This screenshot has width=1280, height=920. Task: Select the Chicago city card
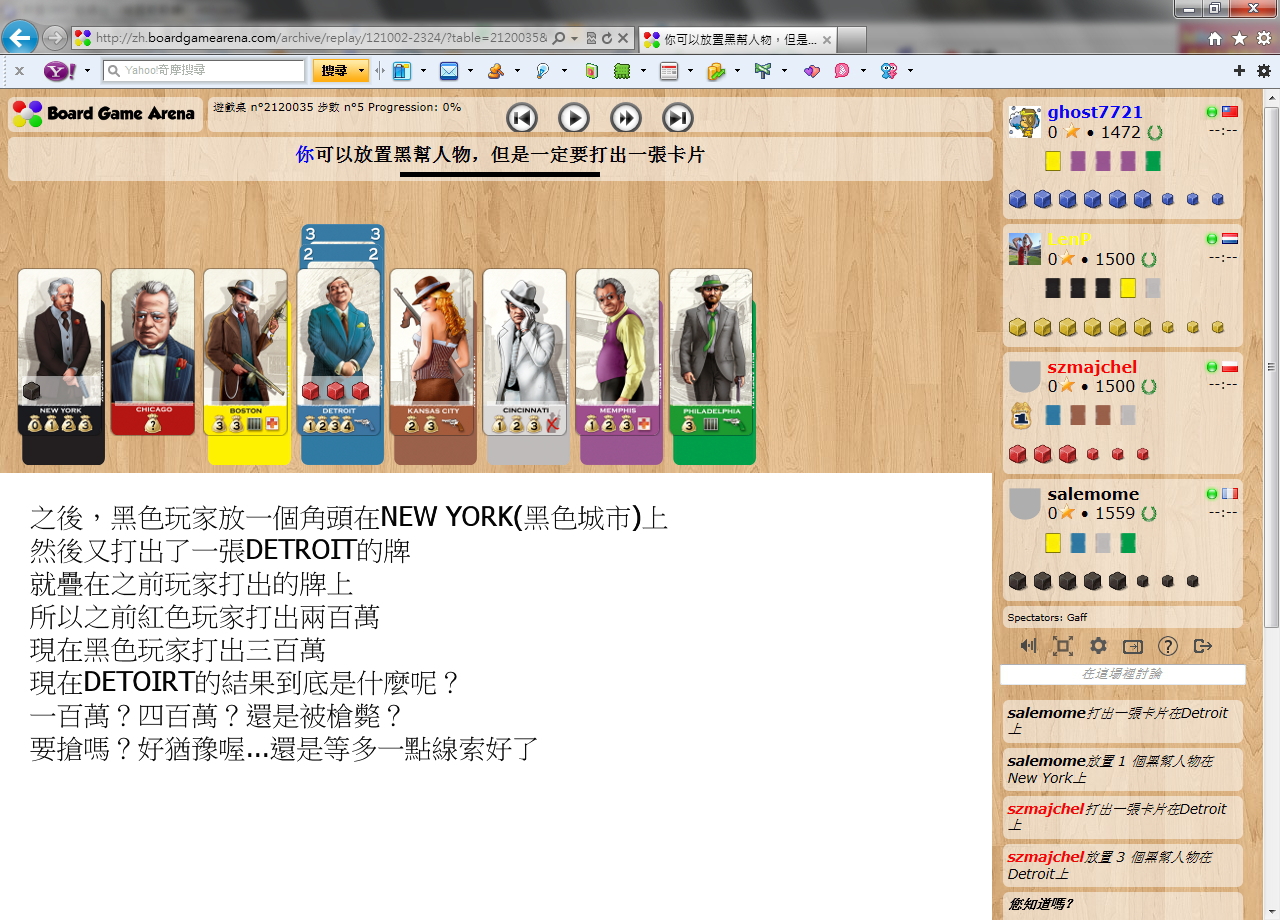click(153, 352)
